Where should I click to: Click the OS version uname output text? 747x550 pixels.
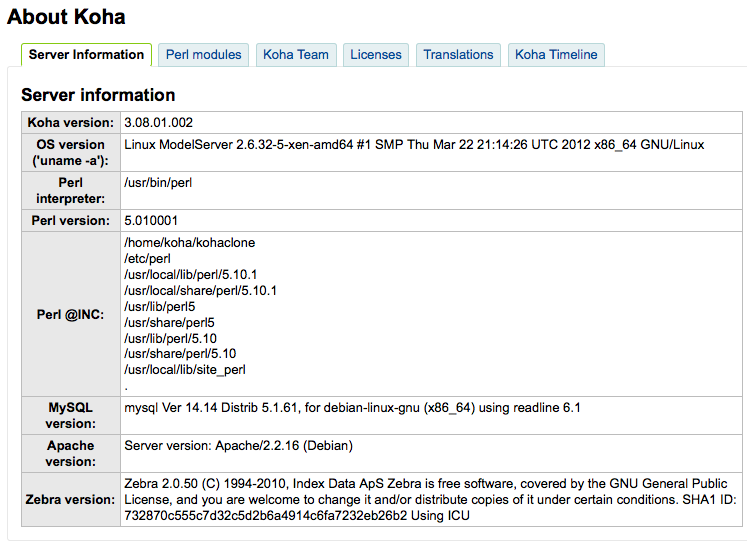point(414,145)
